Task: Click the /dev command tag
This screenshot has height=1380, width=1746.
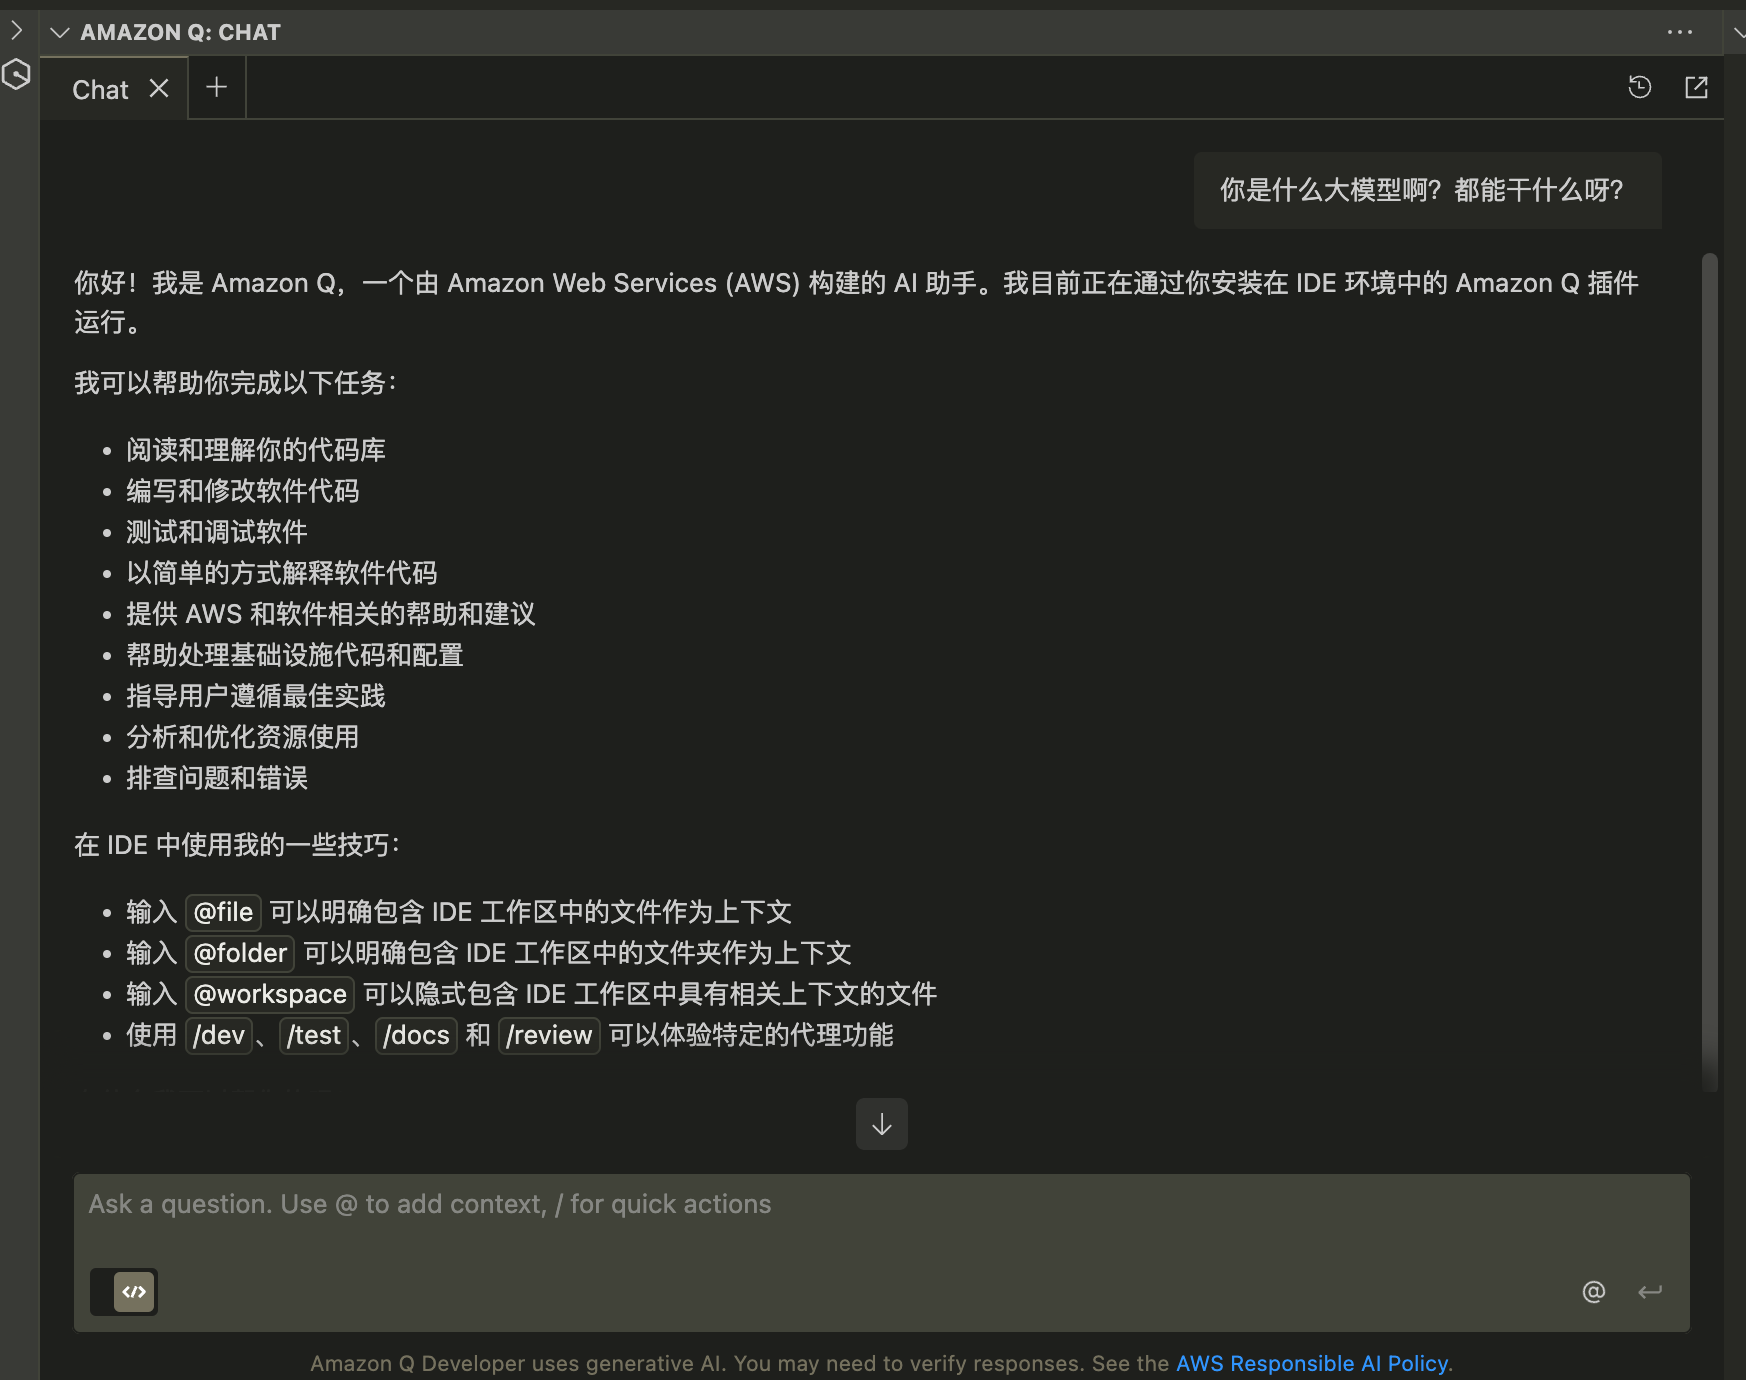Action: pyautogui.click(x=219, y=1035)
